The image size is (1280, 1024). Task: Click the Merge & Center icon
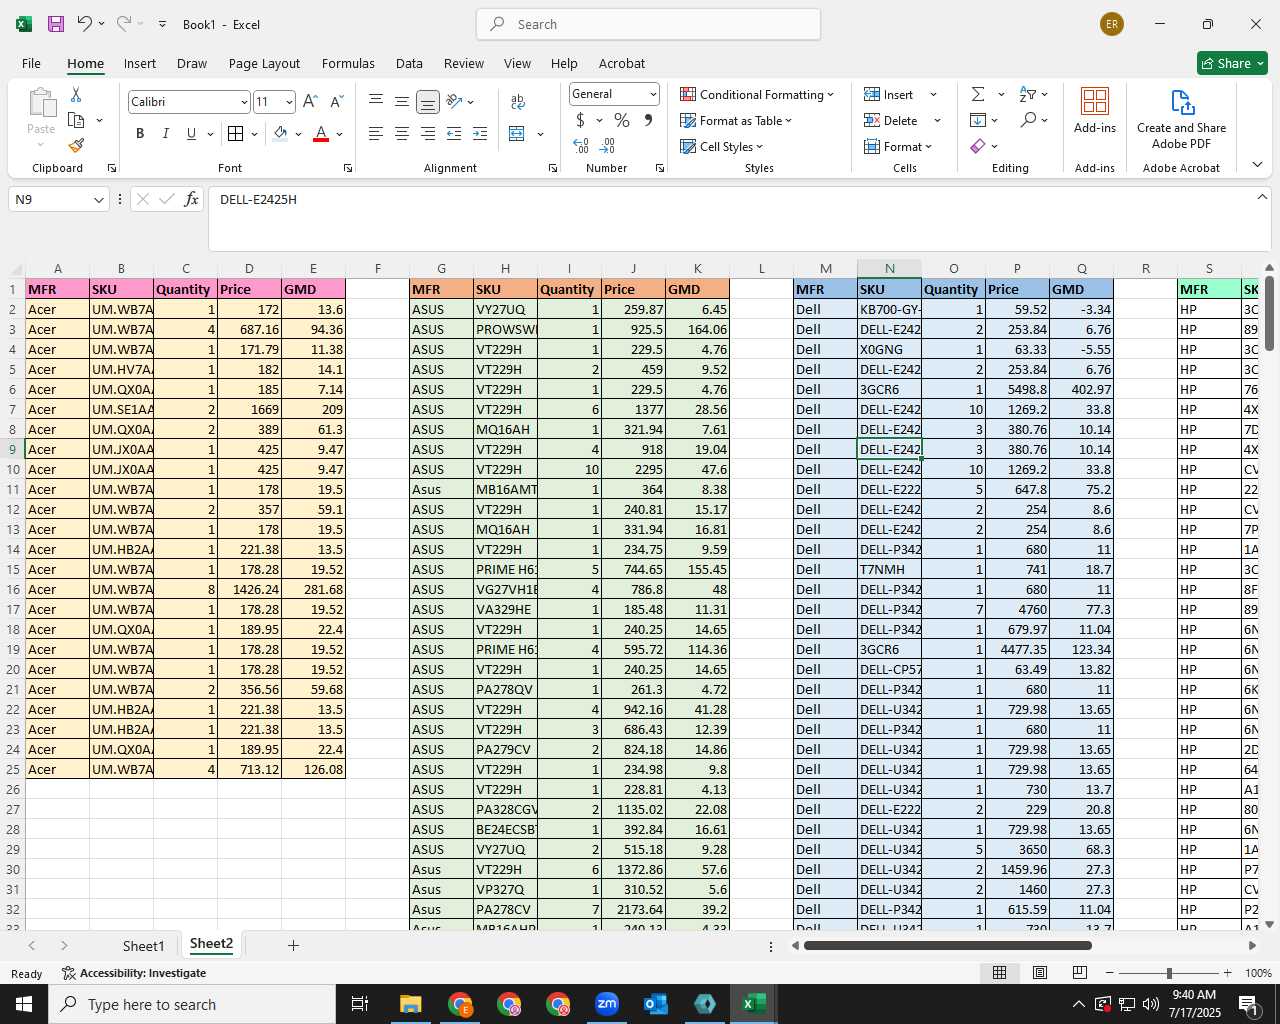517,133
